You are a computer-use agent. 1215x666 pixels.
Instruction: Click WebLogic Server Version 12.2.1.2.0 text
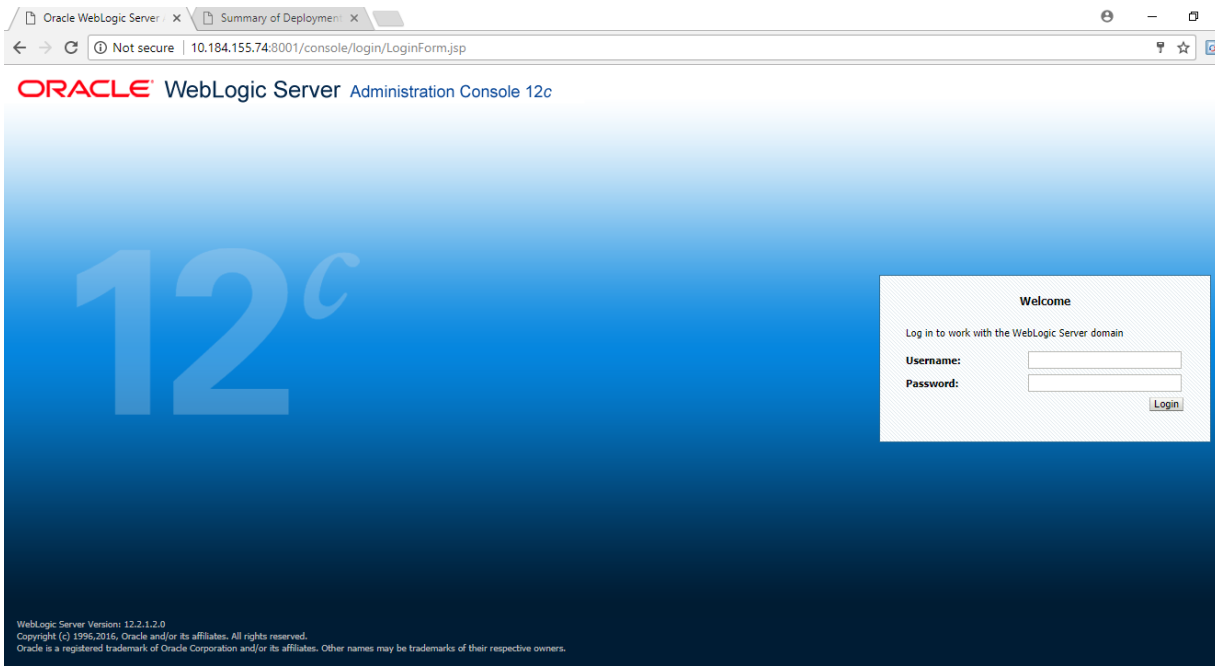pos(91,624)
